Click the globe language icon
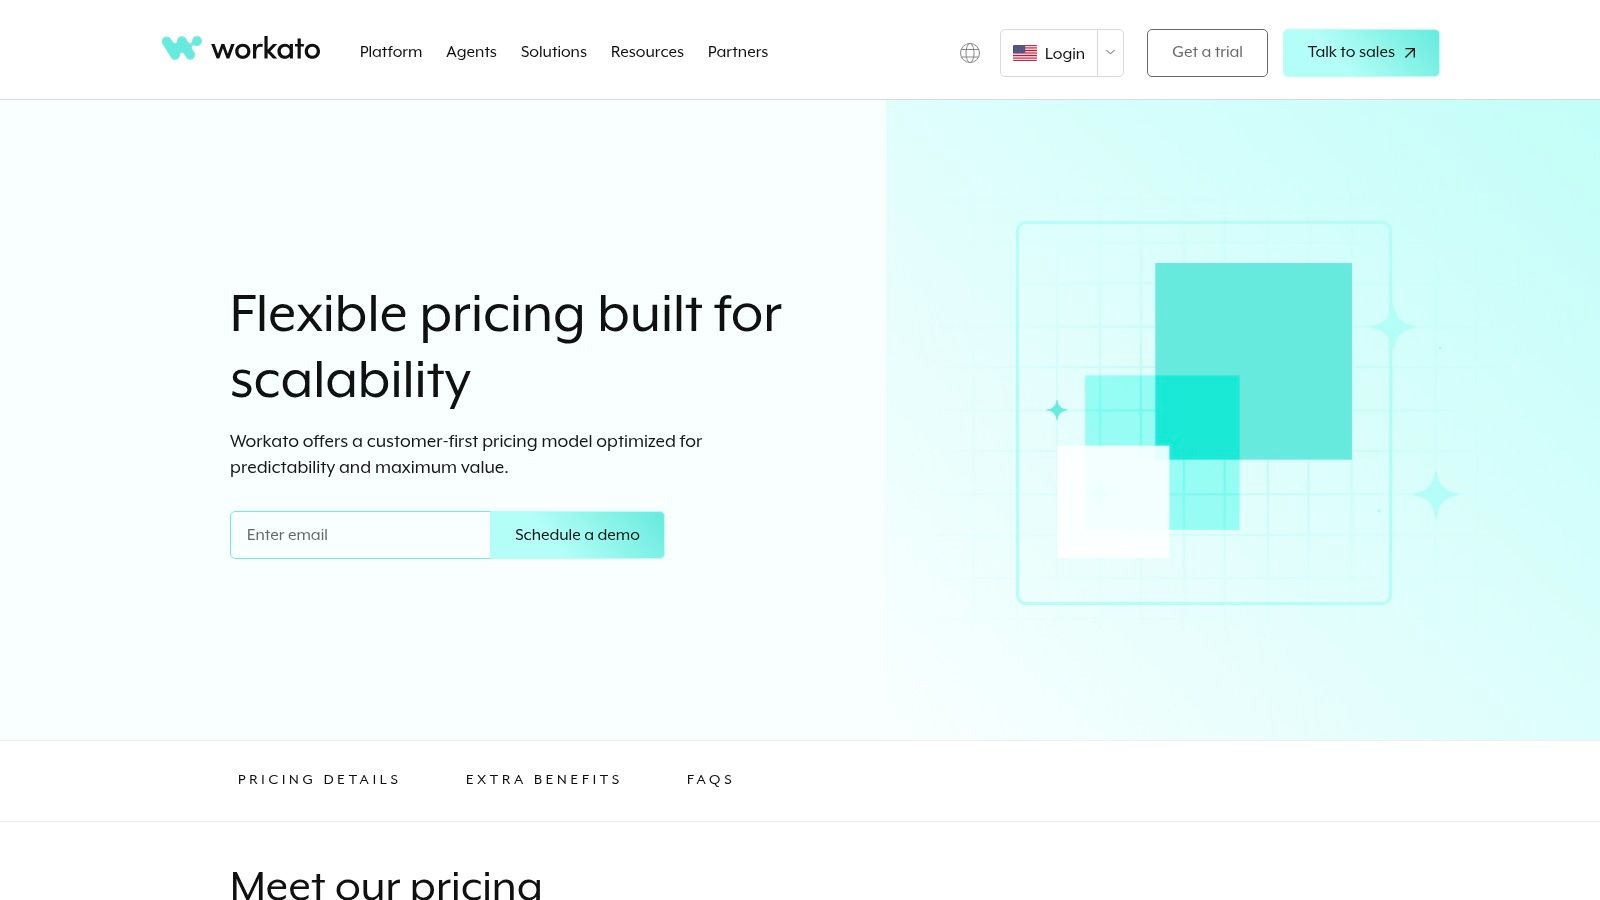Viewport: 1600px width, 900px height. tap(969, 52)
